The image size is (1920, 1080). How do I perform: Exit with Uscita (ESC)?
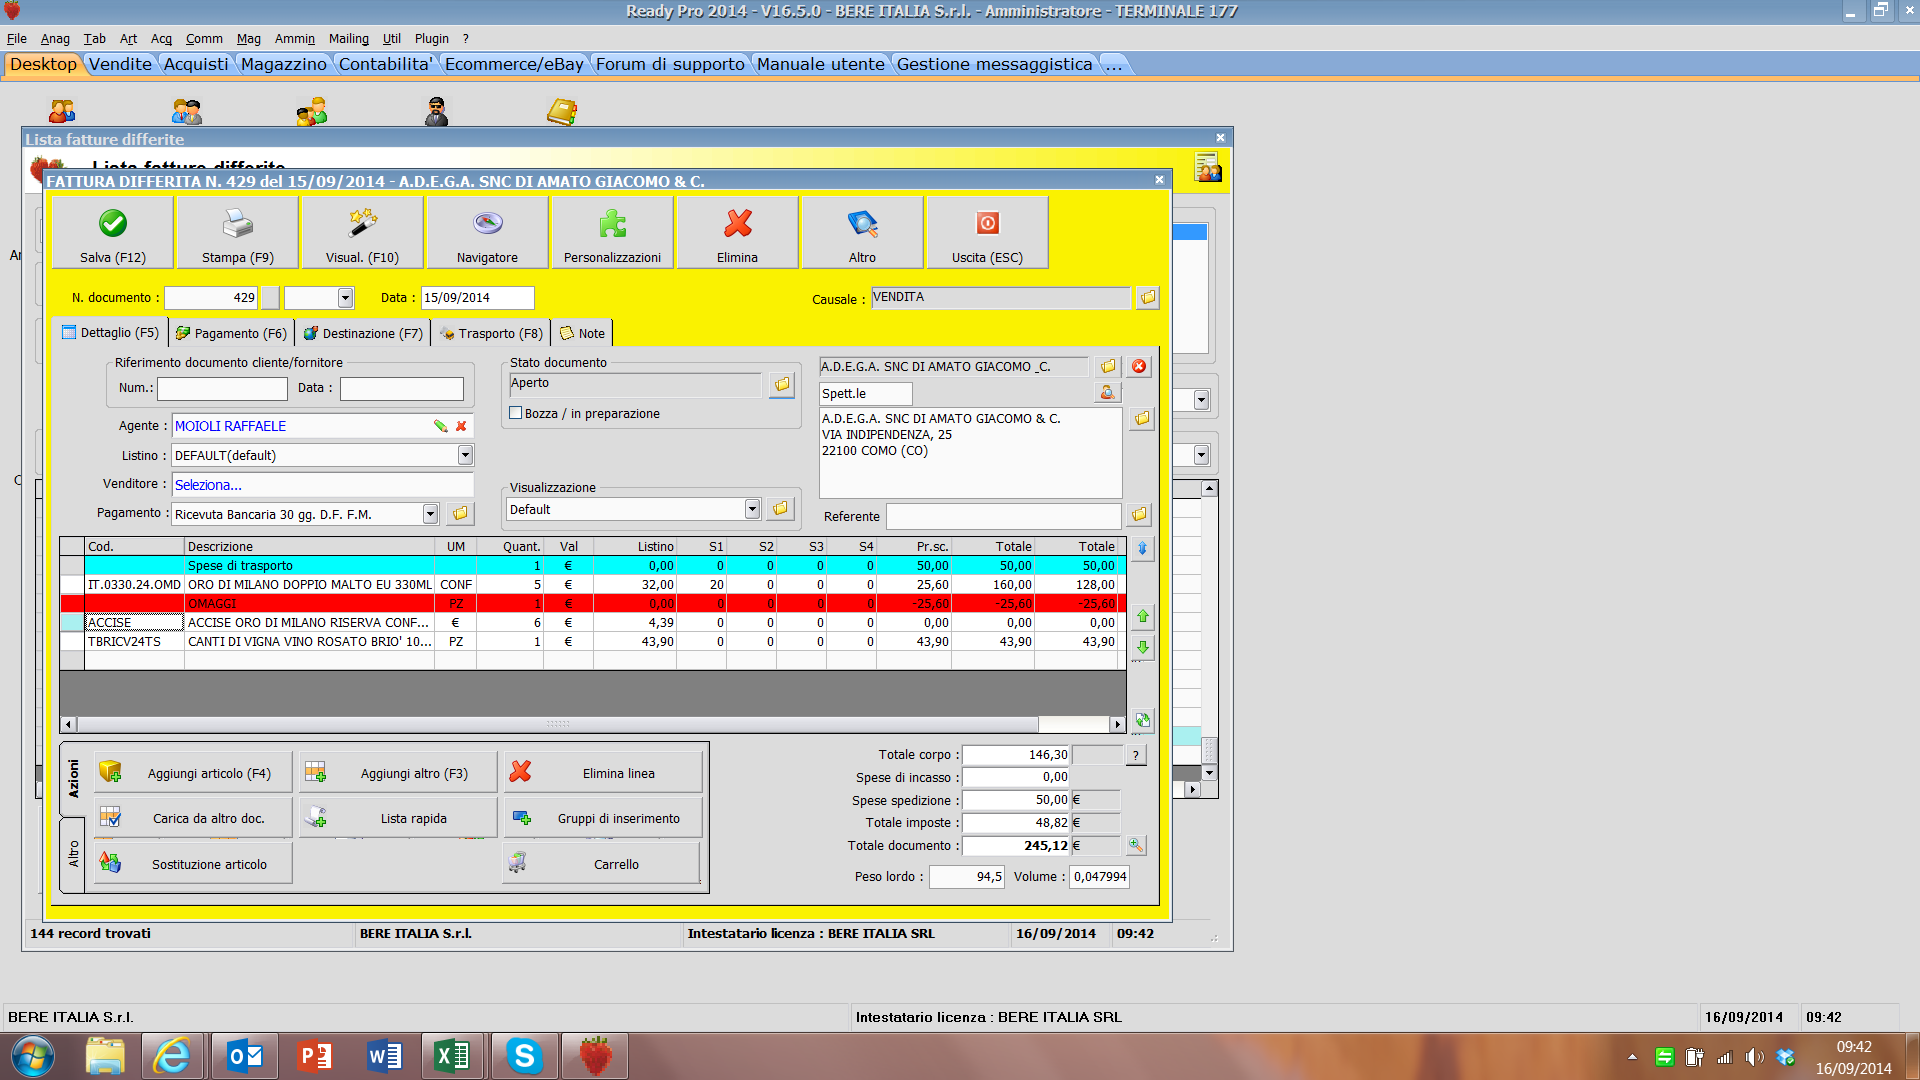[987, 232]
